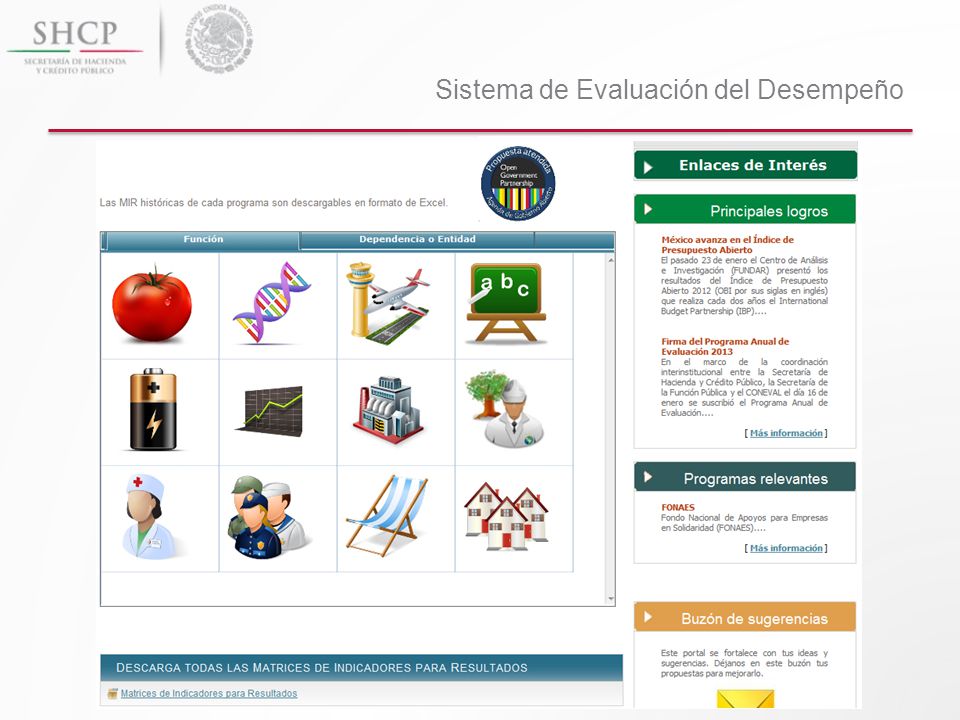
Task: Click the red tomato icon
Action: tap(152, 305)
